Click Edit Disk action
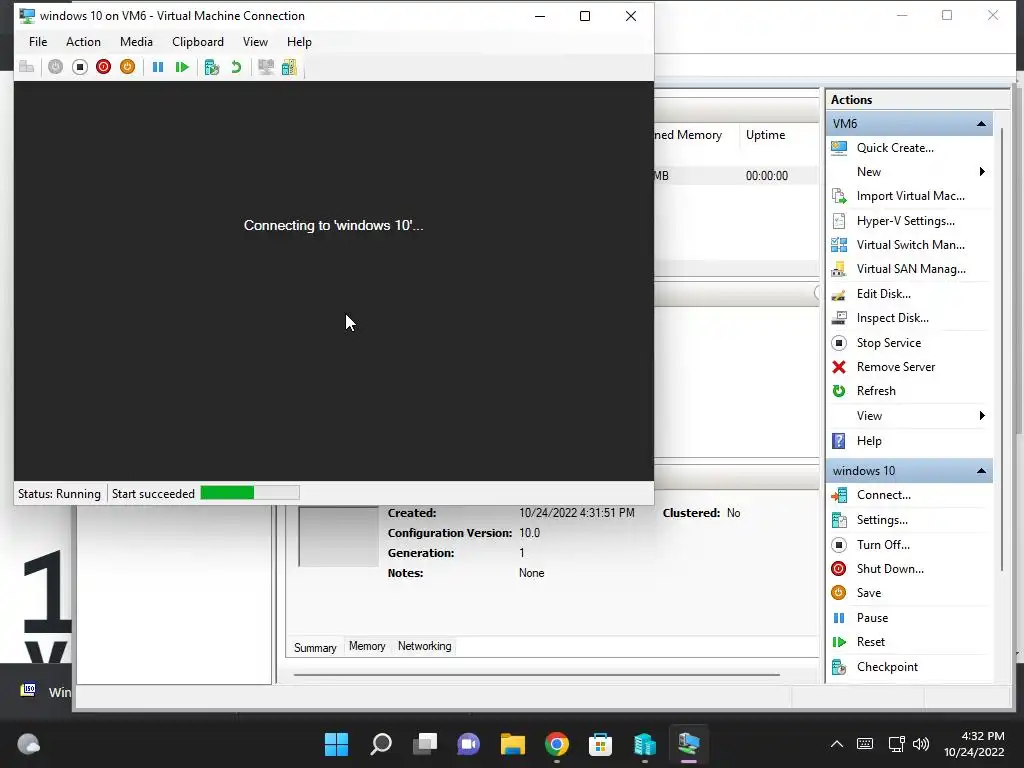The image size is (1024, 768). 884,294
